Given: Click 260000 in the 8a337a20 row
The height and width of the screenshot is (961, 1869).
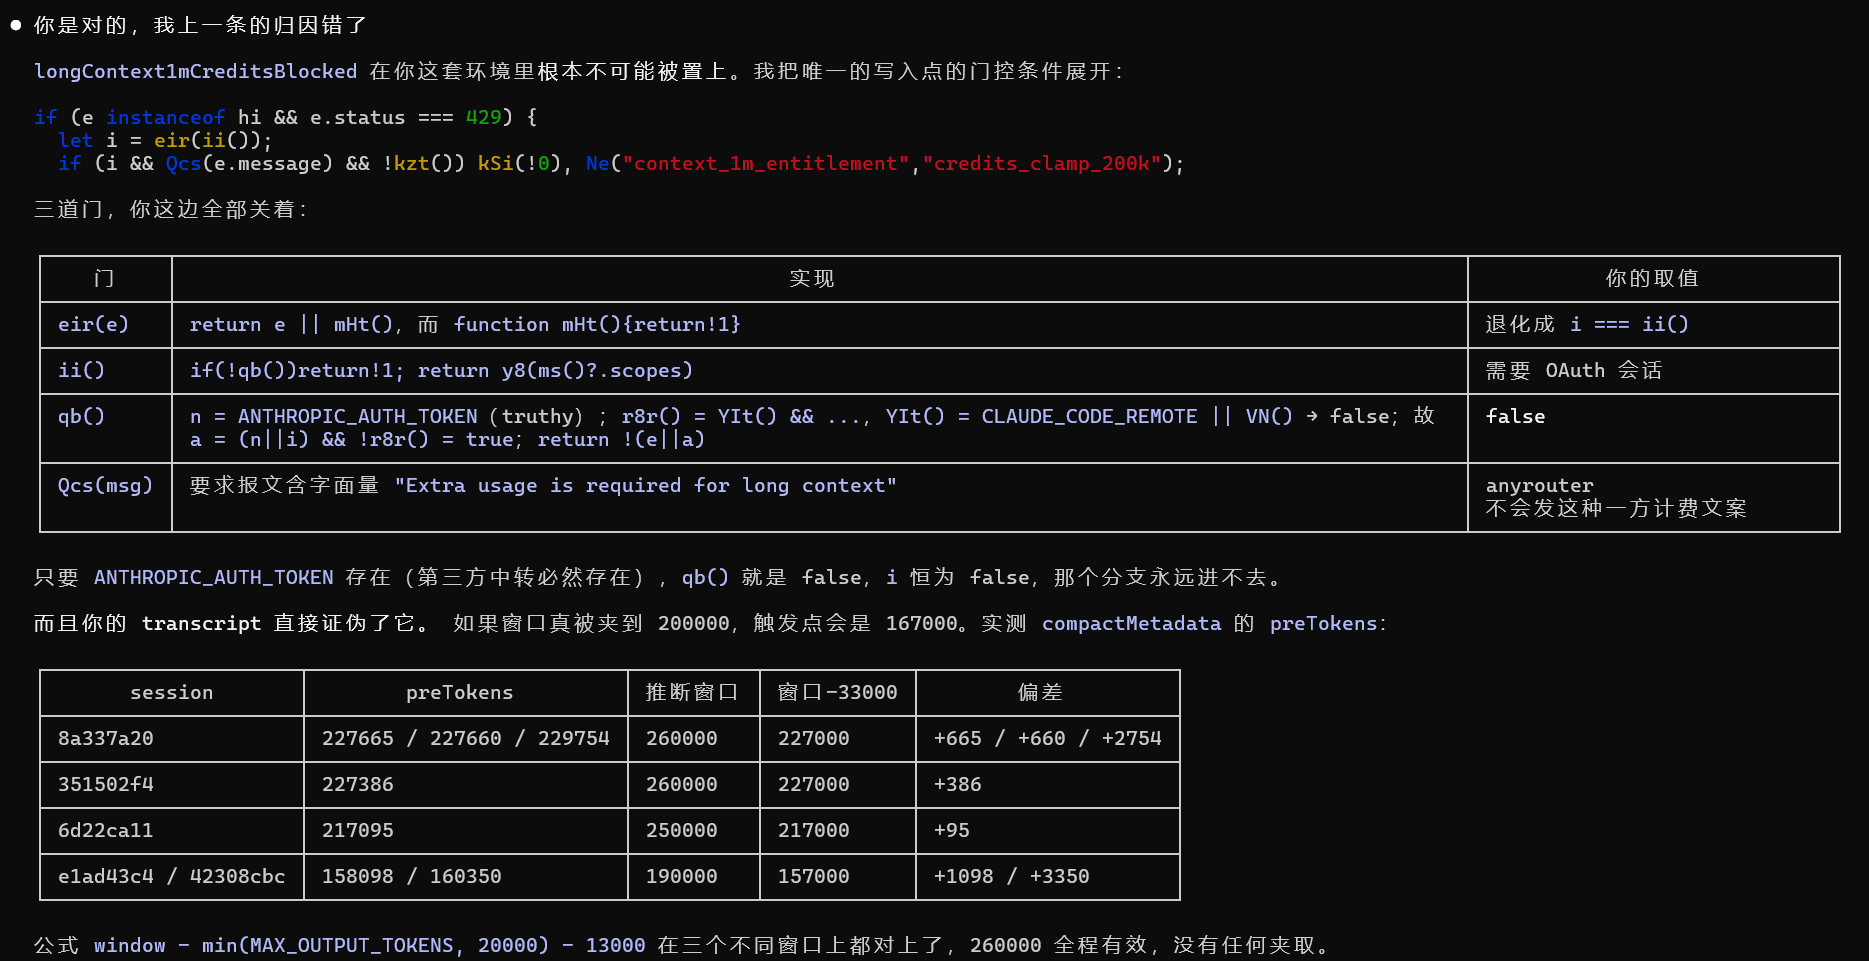Looking at the screenshot, I should [681, 738].
